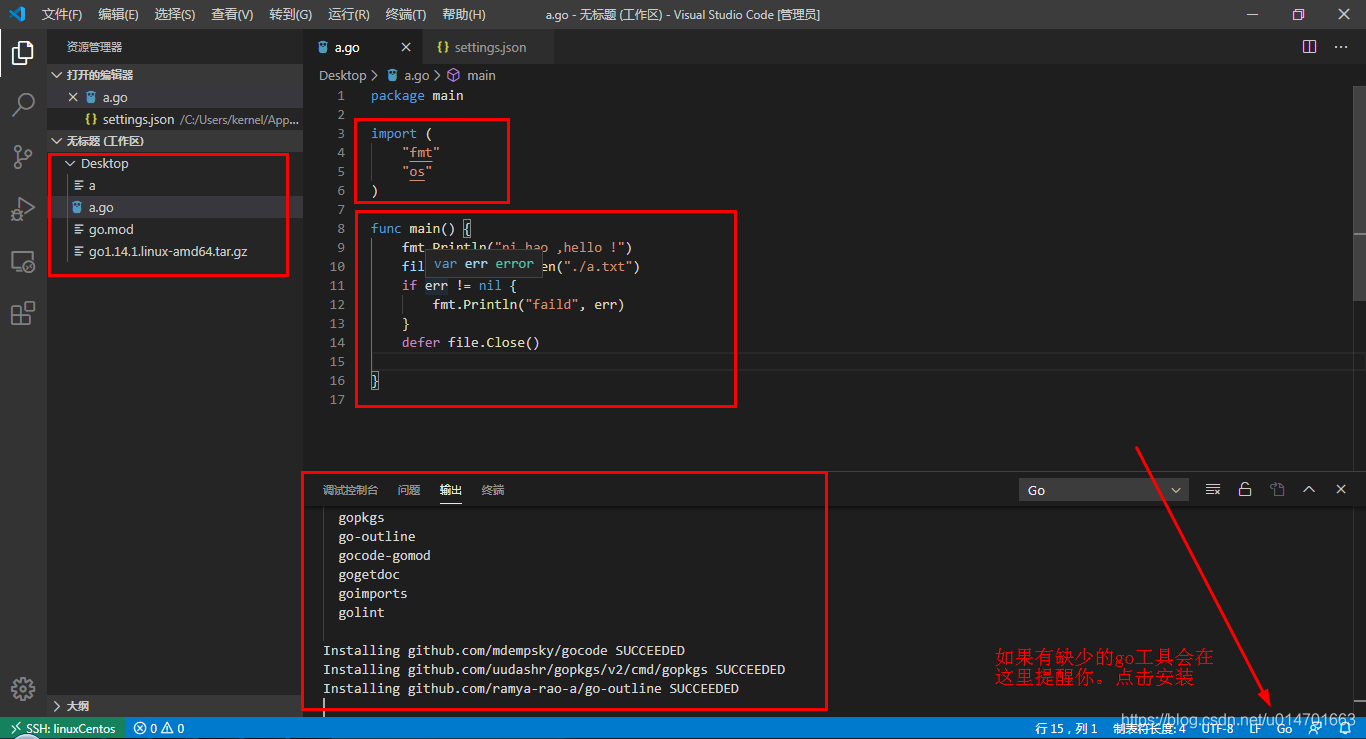Open the Remote Explorer view
The height and width of the screenshot is (739, 1366).
point(23,261)
